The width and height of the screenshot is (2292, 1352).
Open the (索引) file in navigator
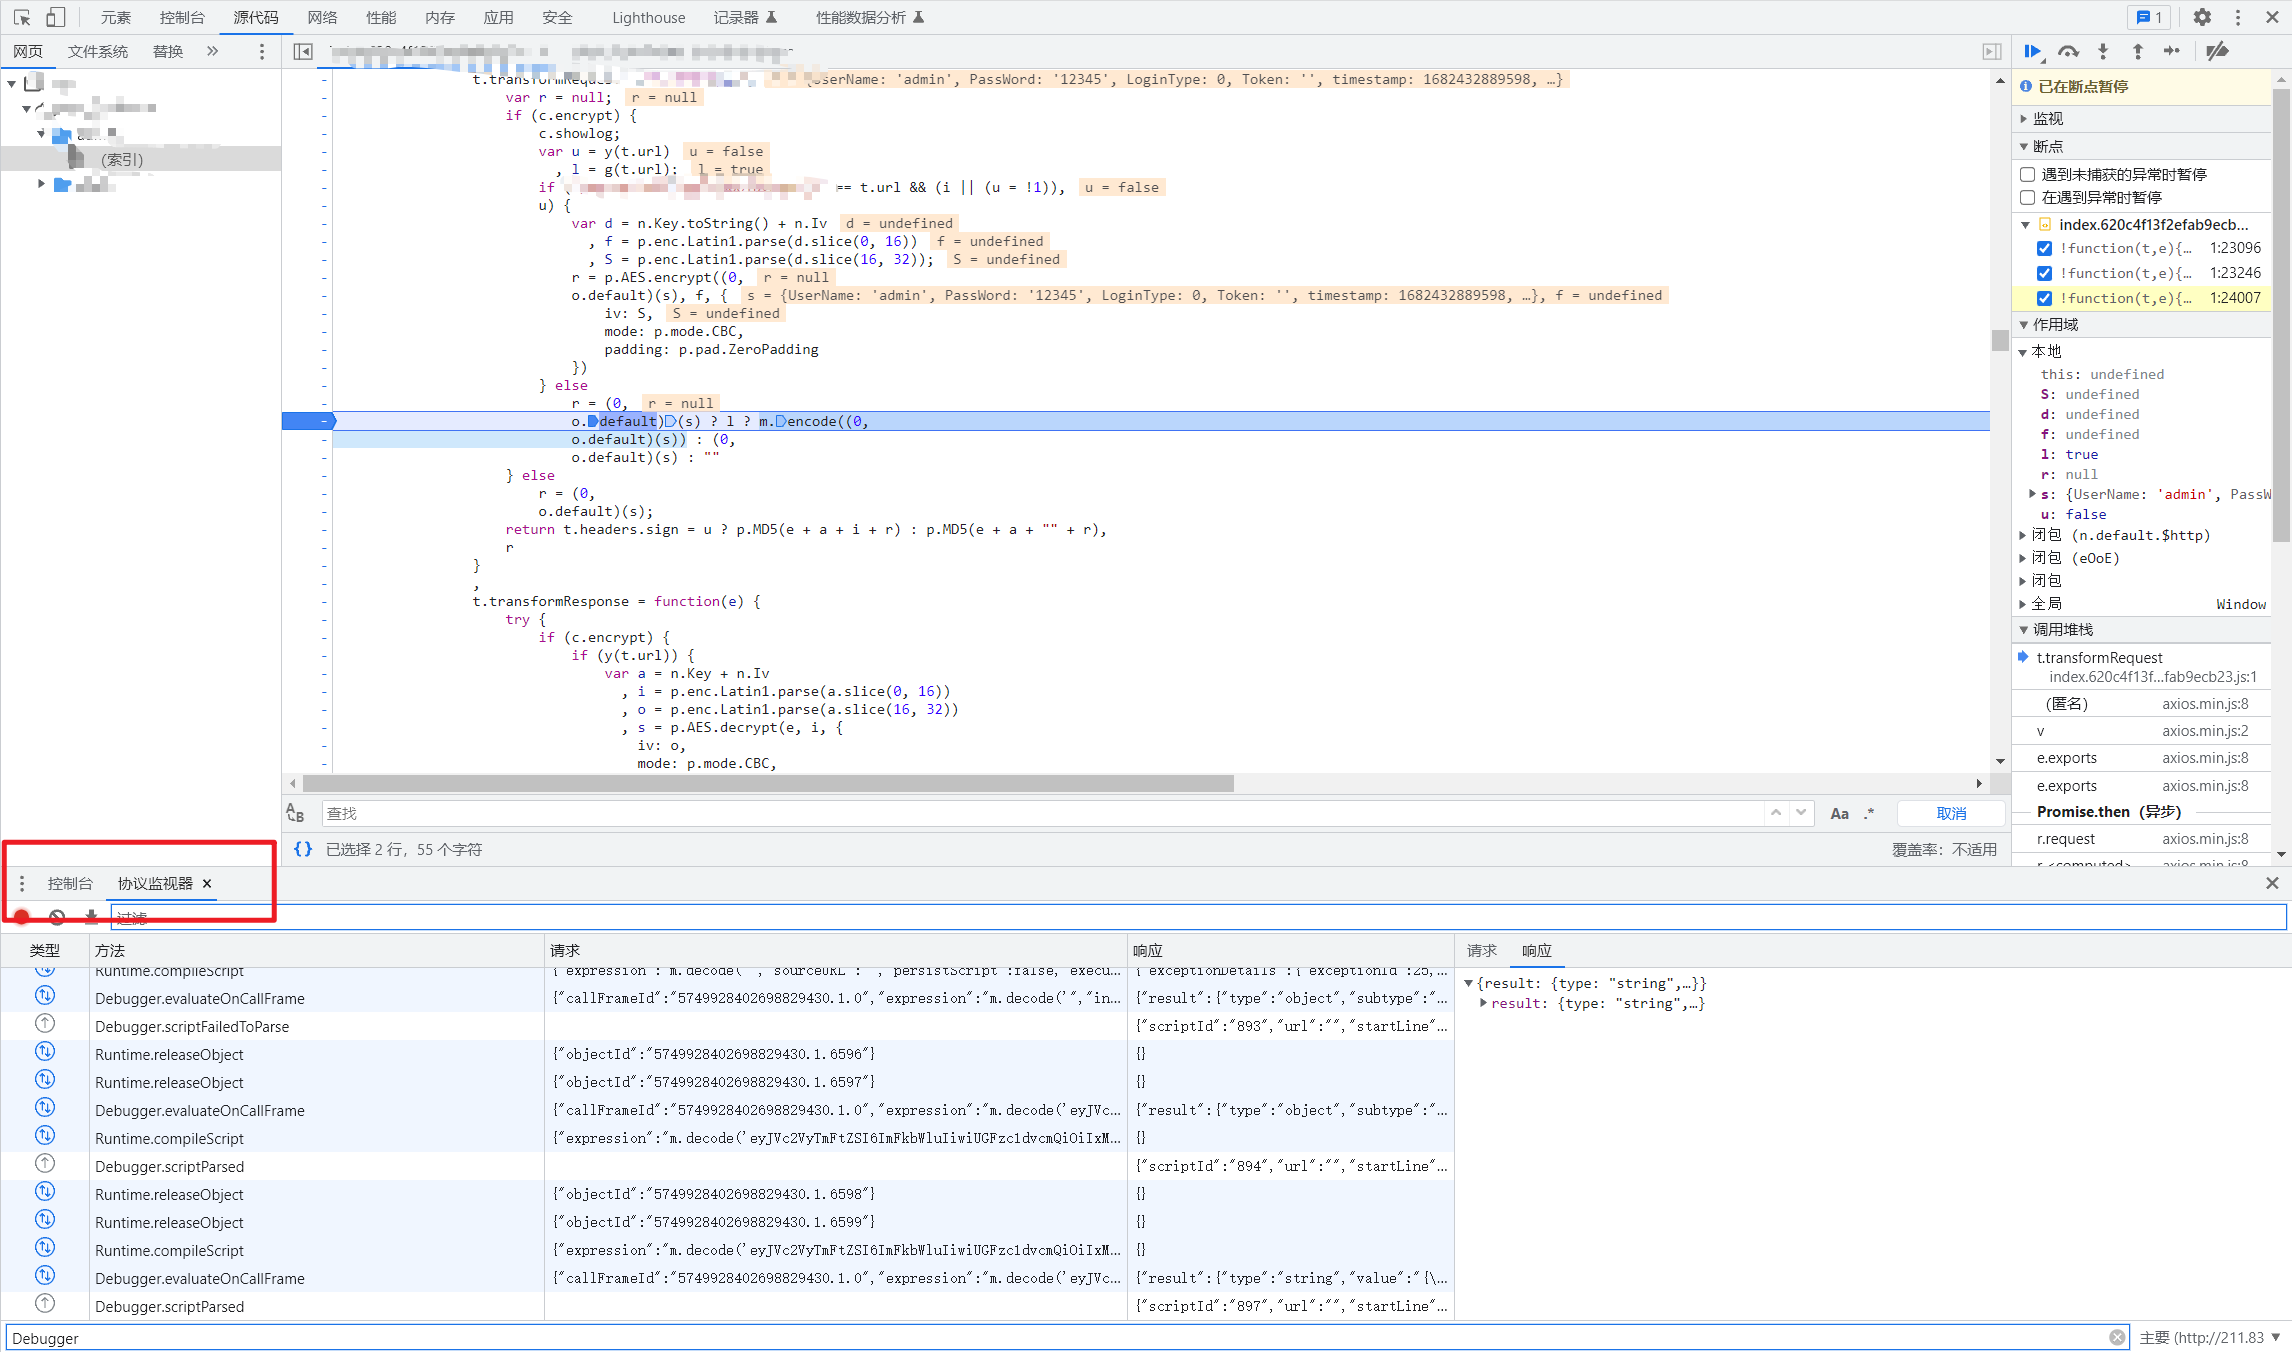click(122, 159)
